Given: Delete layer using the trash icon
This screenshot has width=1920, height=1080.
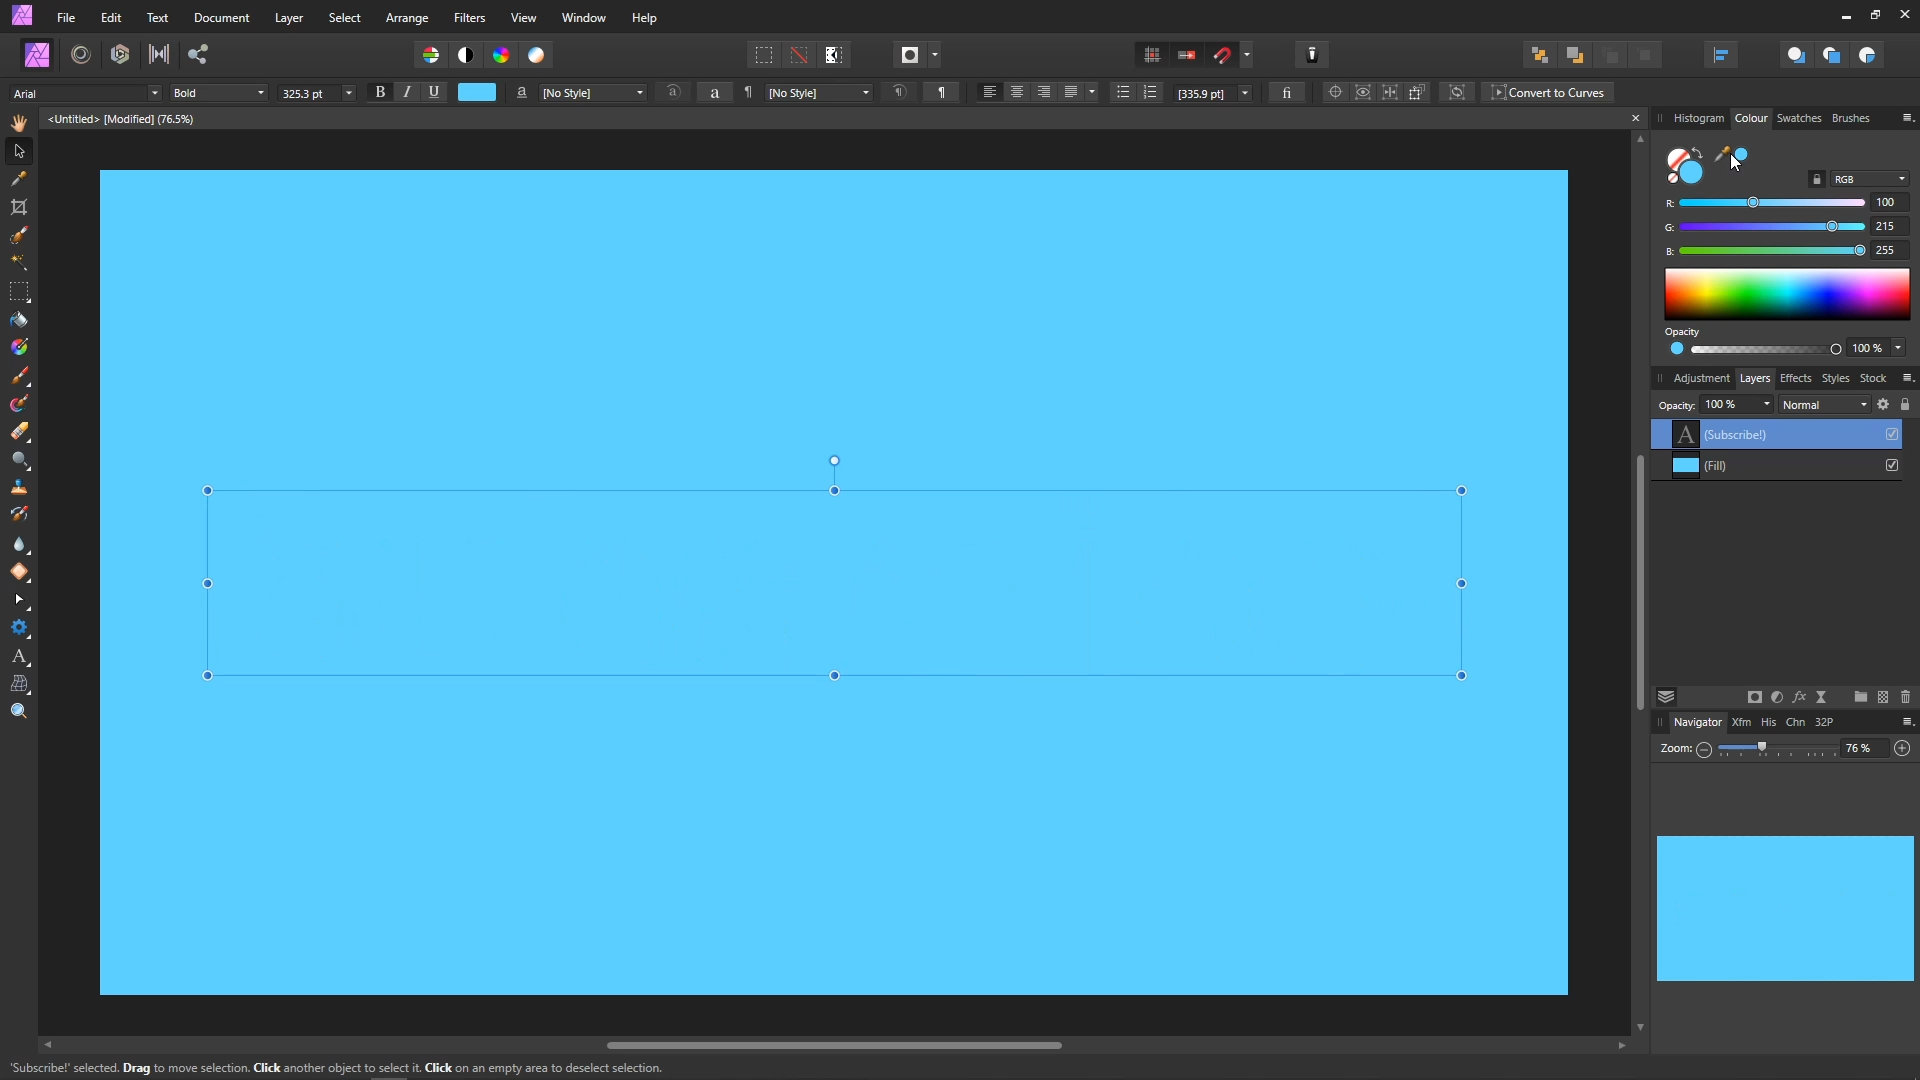Looking at the screenshot, I should point(1905,697).
